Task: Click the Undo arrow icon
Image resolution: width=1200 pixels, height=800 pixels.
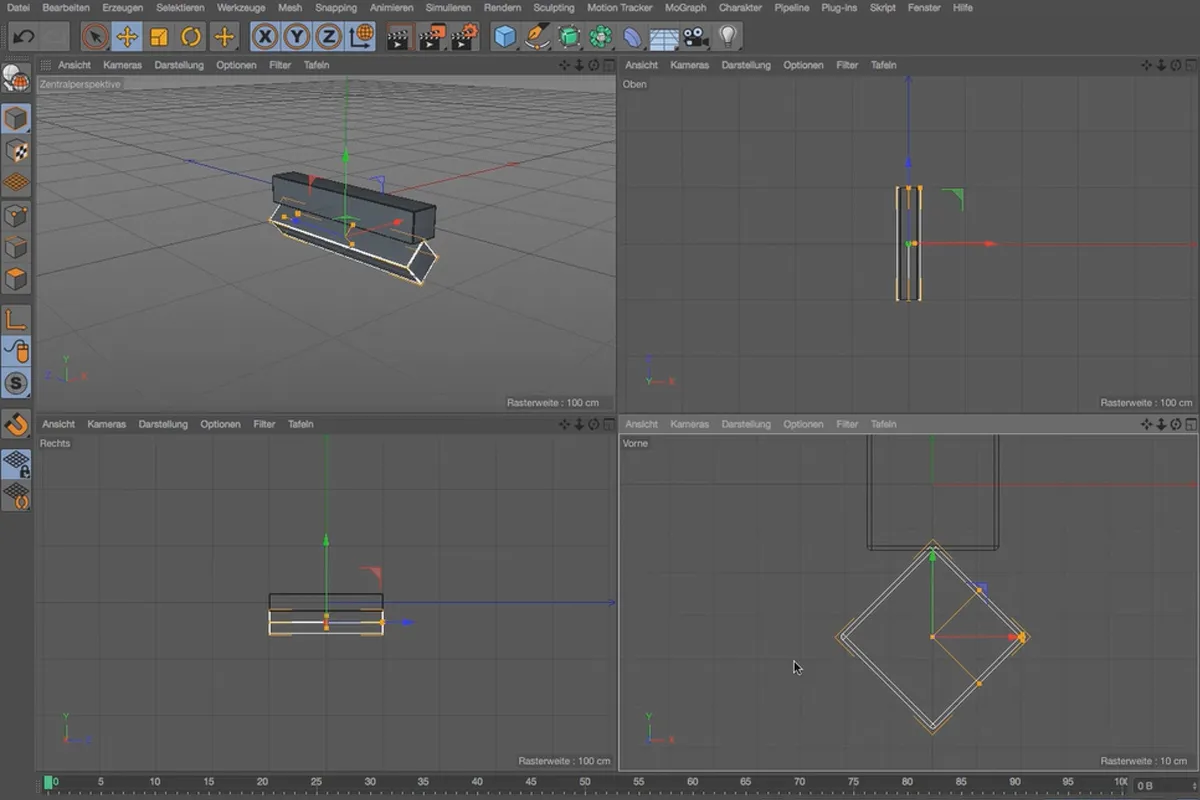Action: (x=25, y=38)
